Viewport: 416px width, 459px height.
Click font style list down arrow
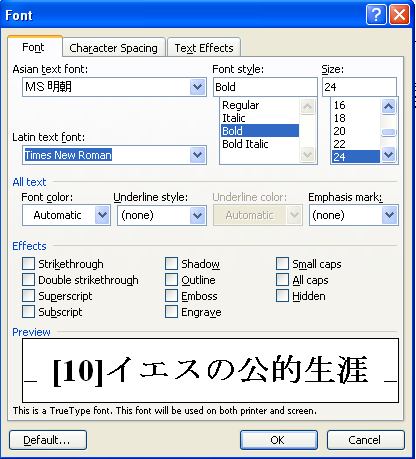pos(307,155)
